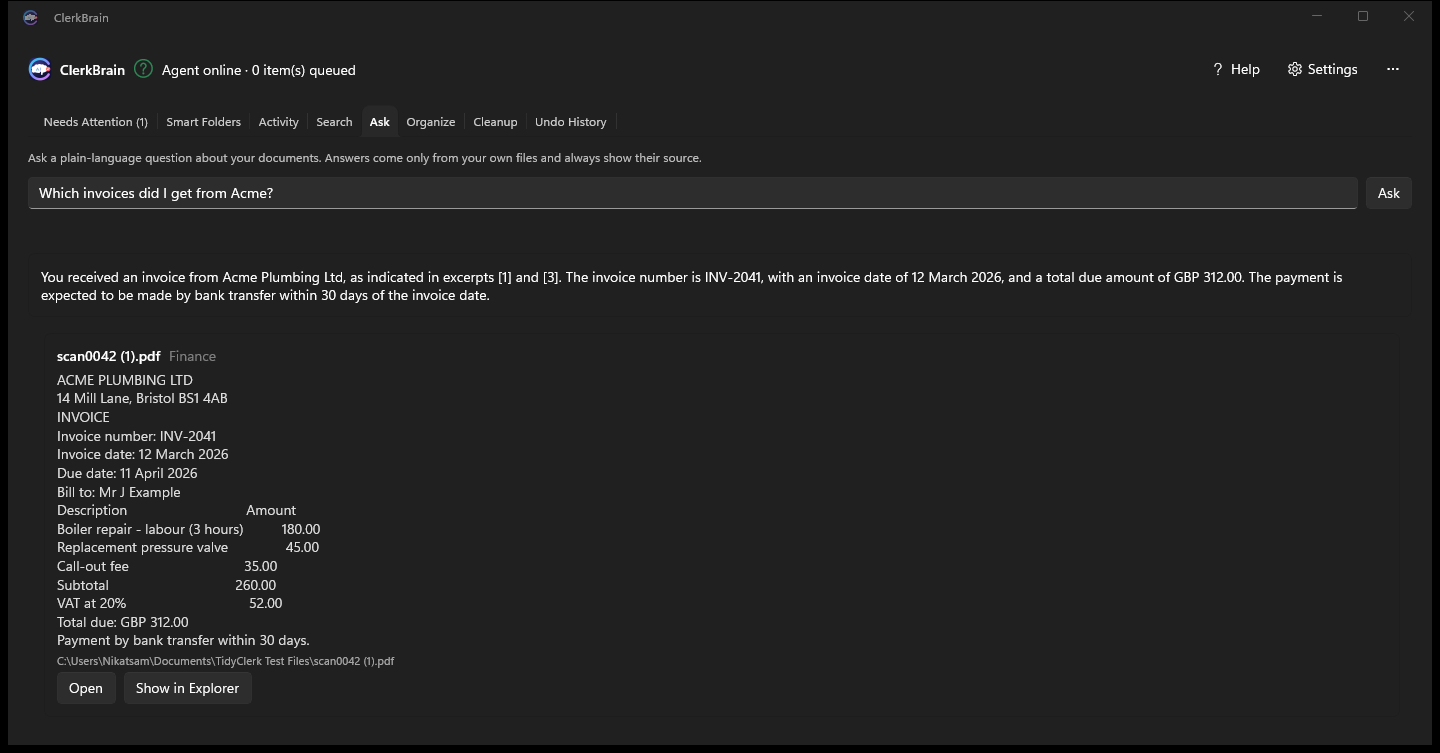Click the file path of scan0042 (1).pdf
This screenshot has width=1440, height=753.
225,661
